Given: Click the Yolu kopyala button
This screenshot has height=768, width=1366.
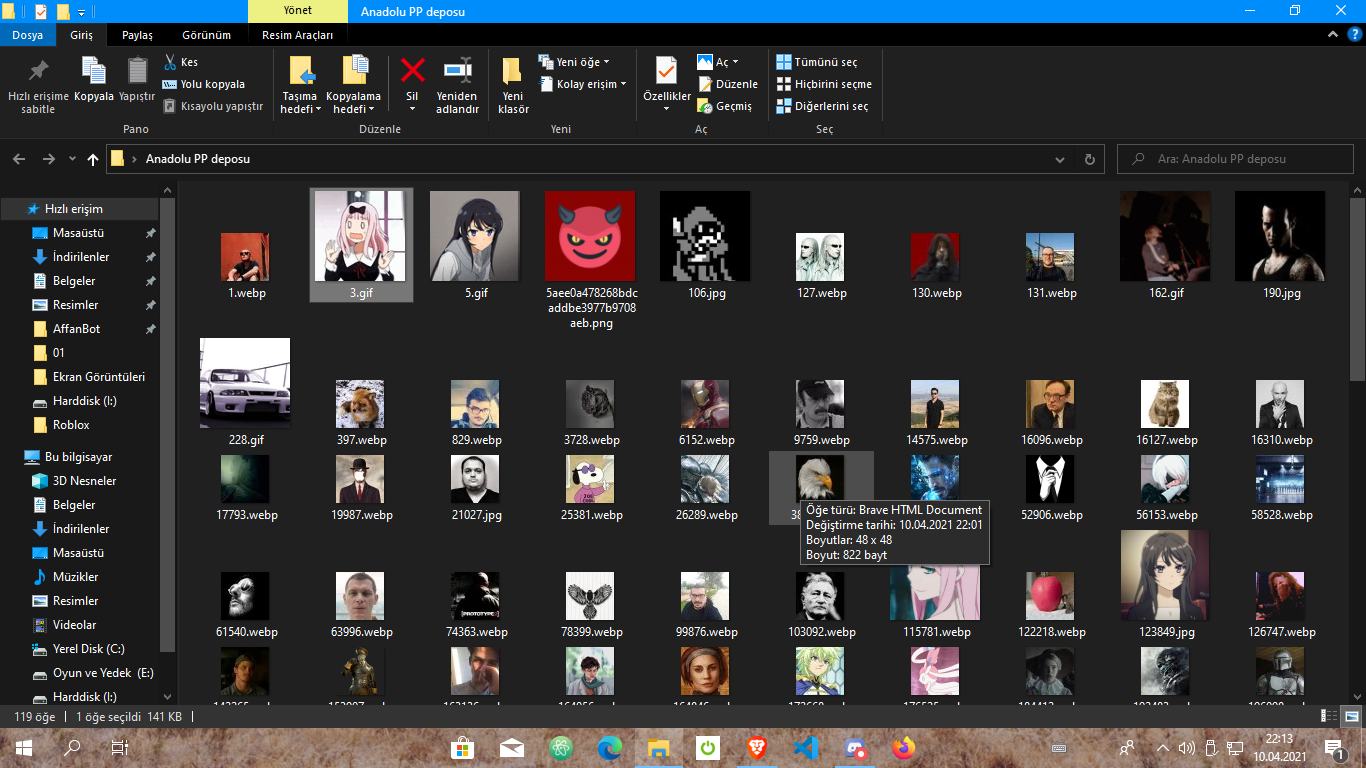Looking at the screenshot, I should (203, 84).
